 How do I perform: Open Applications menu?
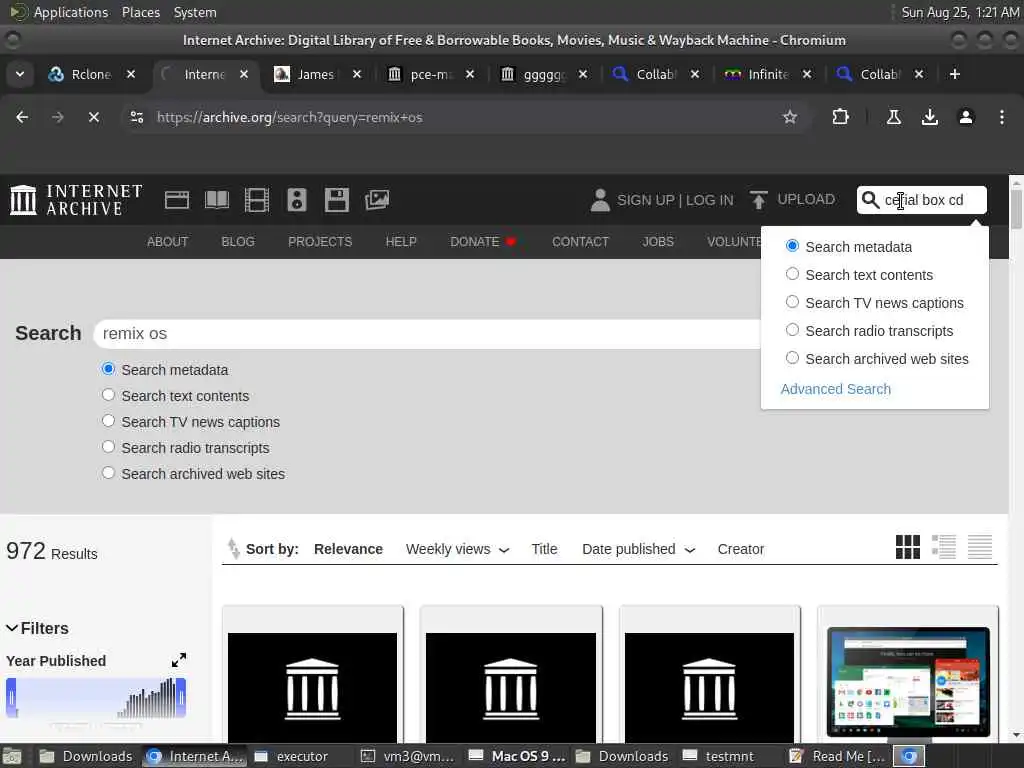pyautogui.click(x=71, y=12)
